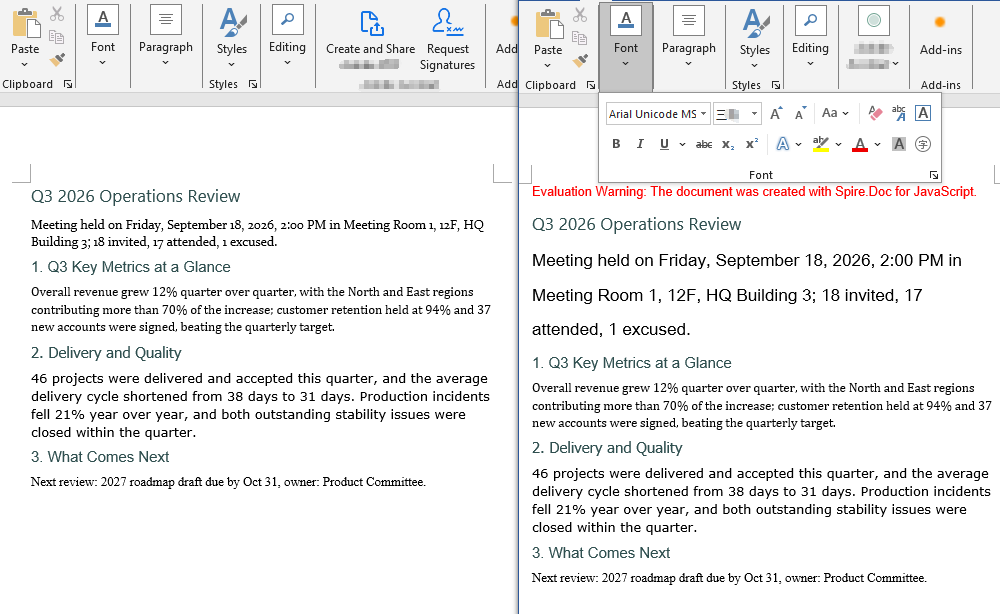This screenshot has height=614, width=1000.
Task: Click 'Editing' label in right window ribbon
Action: pyautogui.click(x=810, y=48)
